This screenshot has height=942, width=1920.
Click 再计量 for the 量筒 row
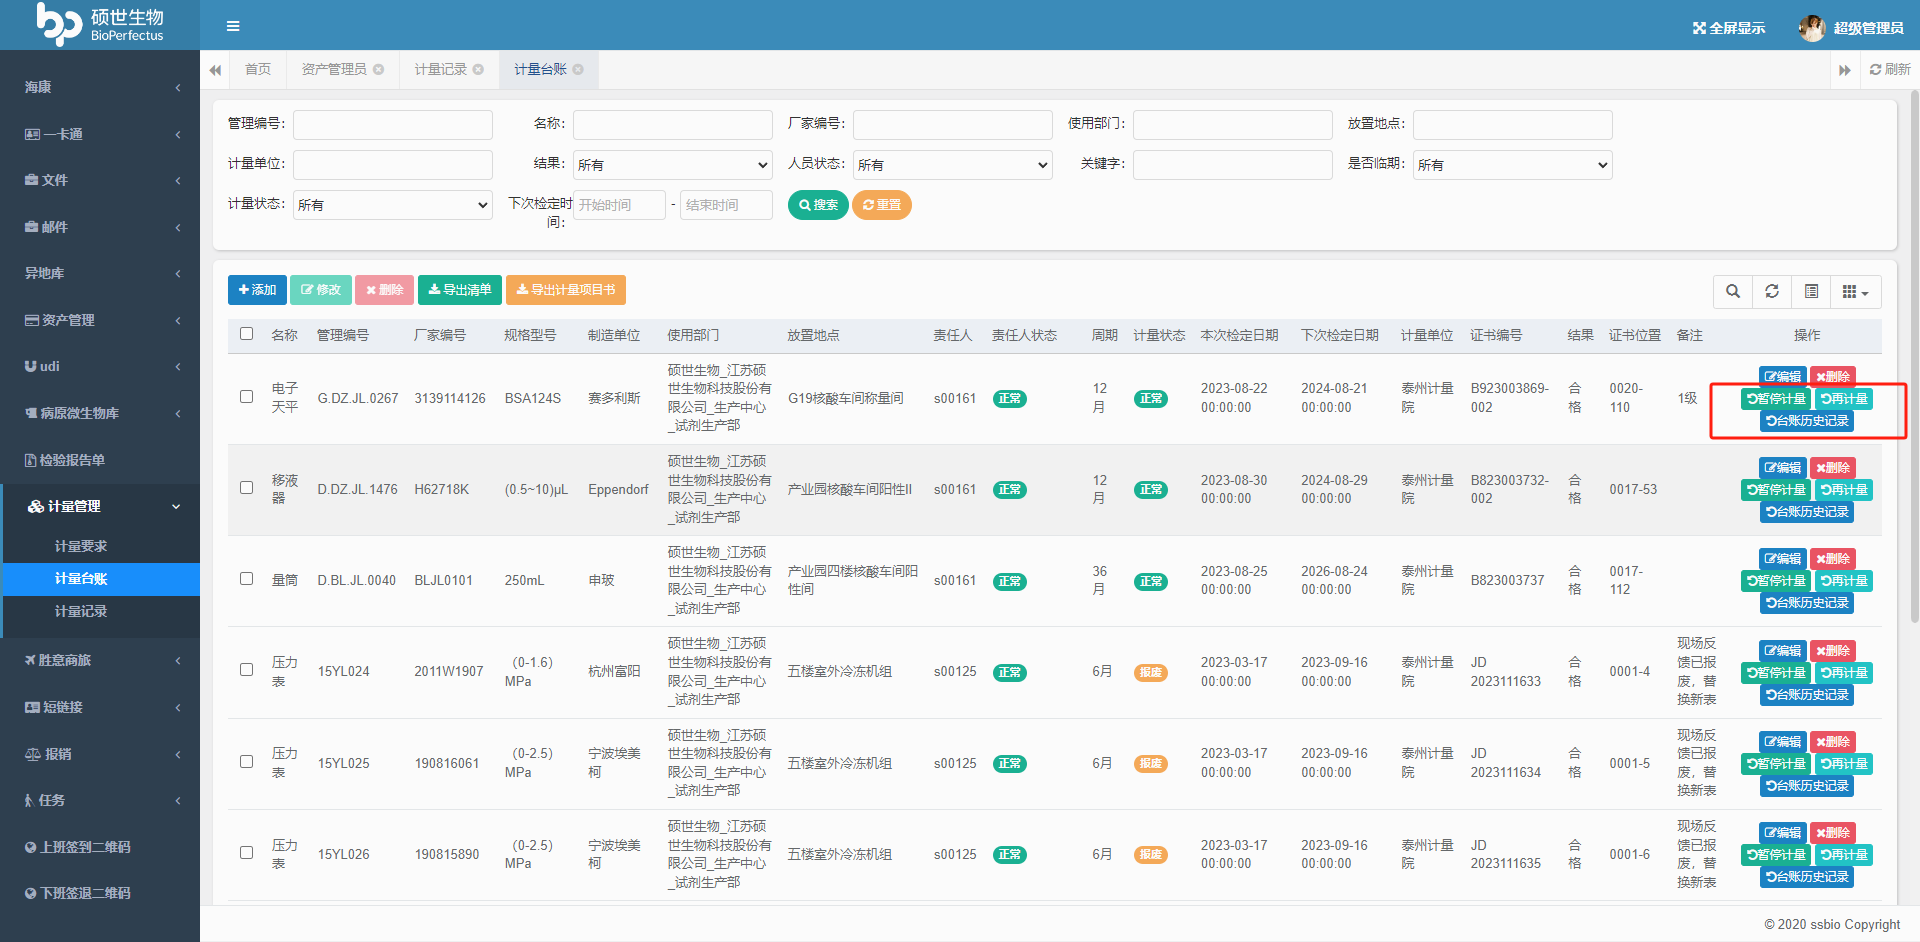pyautogui.click(x=1844, y=580)
